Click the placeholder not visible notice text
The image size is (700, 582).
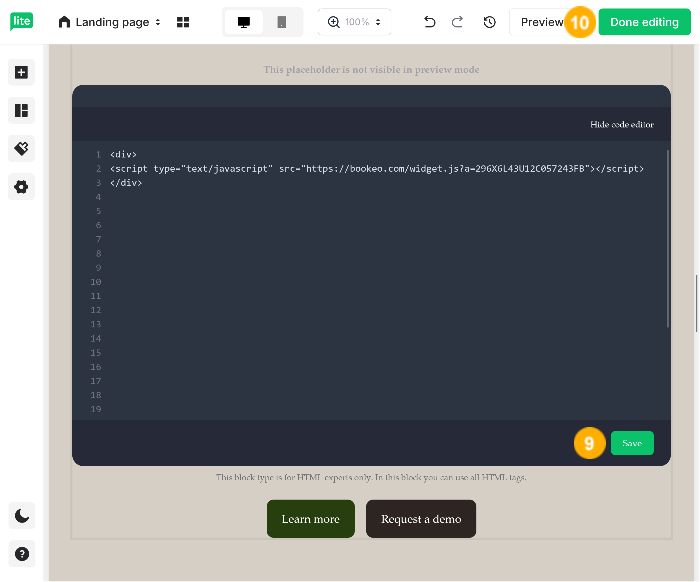(371, 70)
